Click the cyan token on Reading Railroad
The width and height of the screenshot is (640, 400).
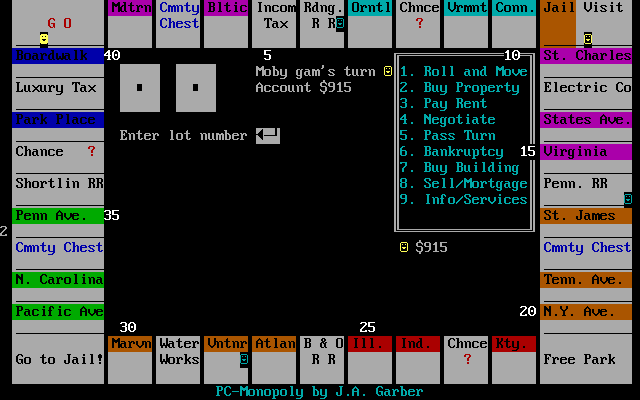pos(340,24)
